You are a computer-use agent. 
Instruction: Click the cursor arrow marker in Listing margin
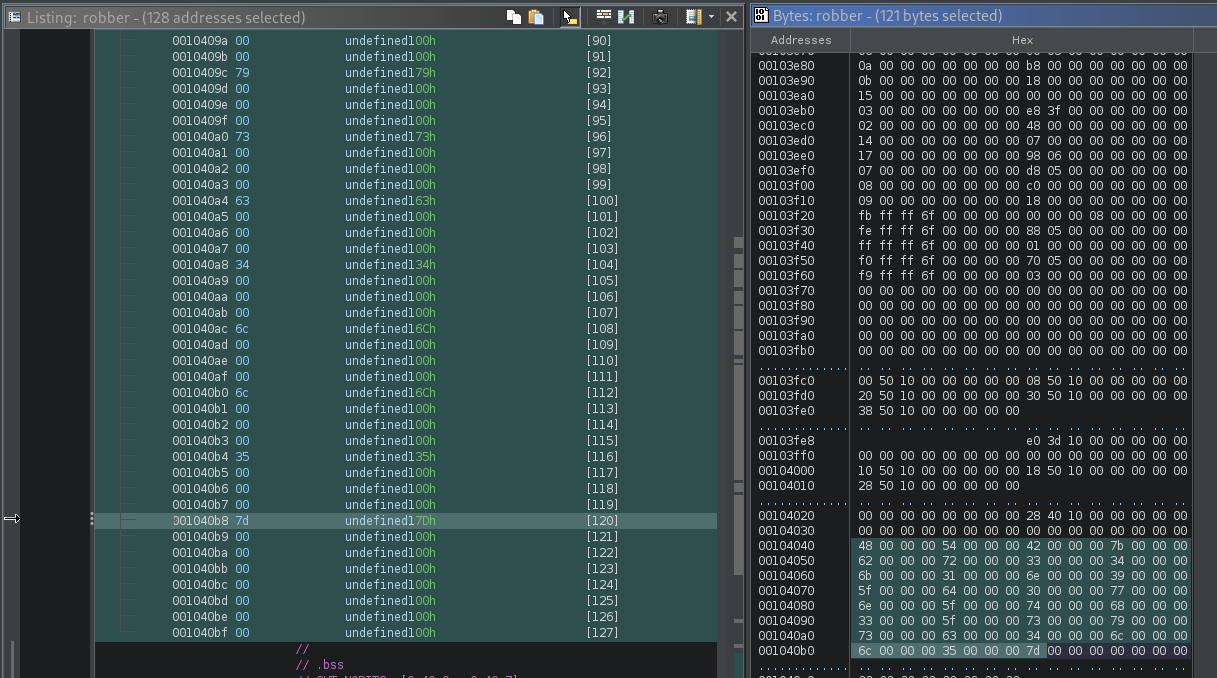pyautogui.click(x=12, y=518)
